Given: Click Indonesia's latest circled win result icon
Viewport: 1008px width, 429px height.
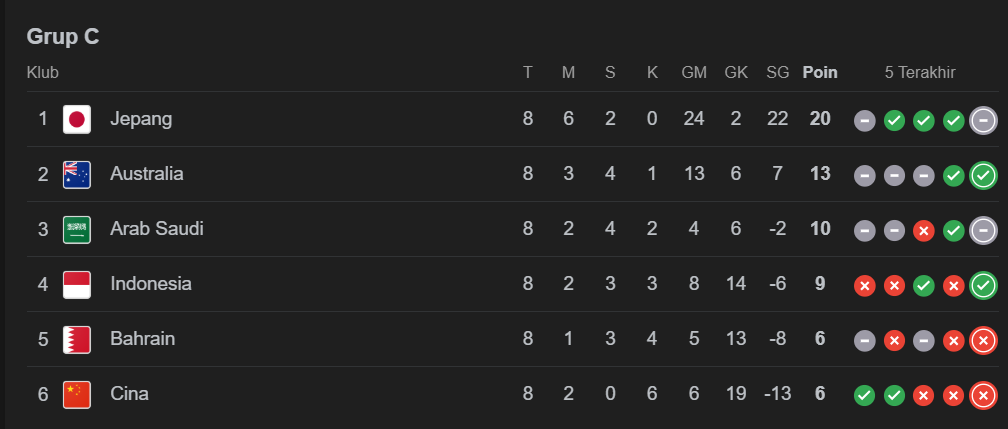Looking at the screenshot, I should (984, 285).
